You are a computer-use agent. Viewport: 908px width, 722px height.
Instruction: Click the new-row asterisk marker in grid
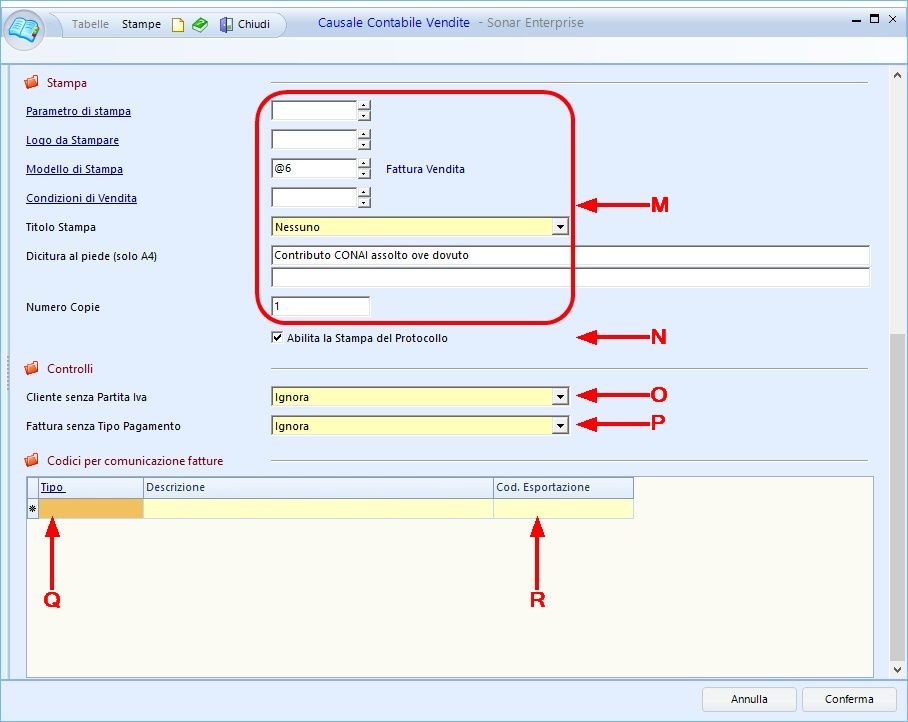tap(32, 509)
